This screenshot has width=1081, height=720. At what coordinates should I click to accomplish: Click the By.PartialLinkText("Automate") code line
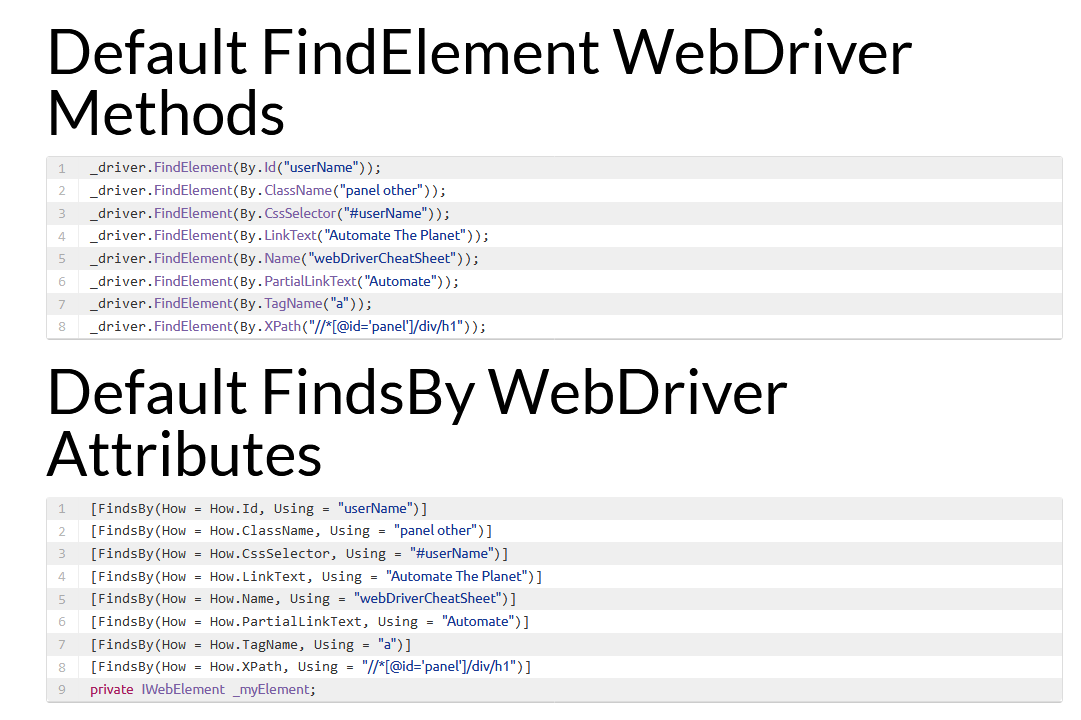coord(274,281)
